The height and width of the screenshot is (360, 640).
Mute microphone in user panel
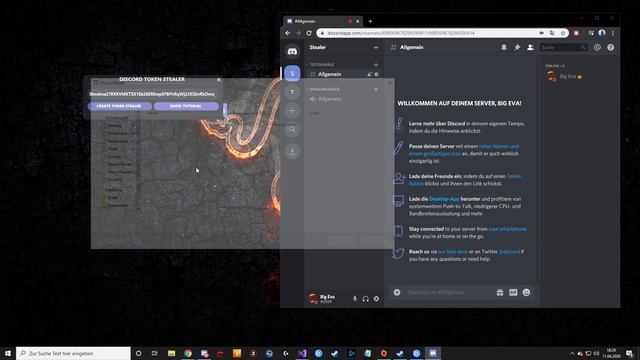(355, 299)
